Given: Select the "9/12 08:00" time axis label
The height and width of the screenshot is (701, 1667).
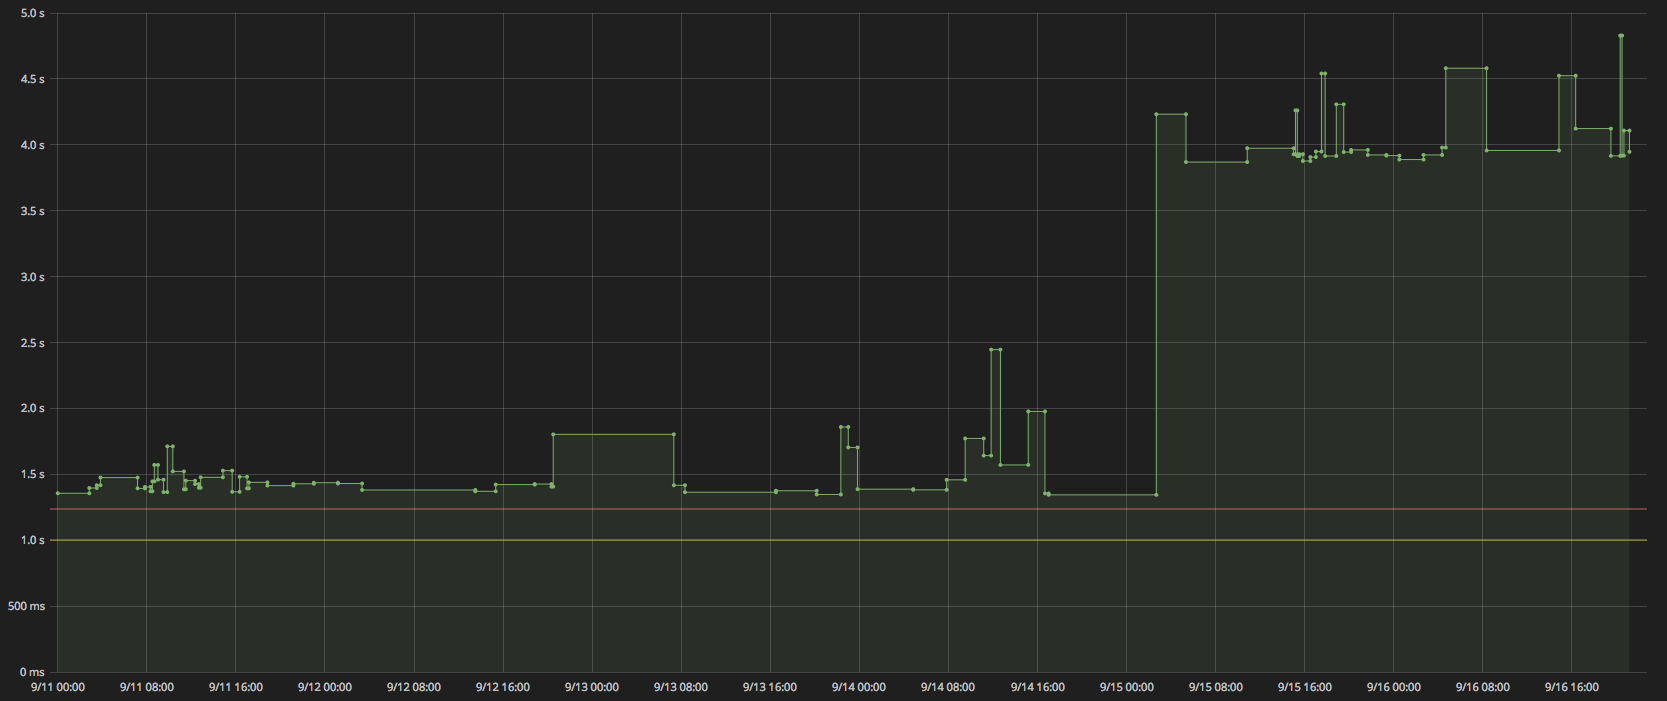Looking at the screenshot, I should (414, 687).
